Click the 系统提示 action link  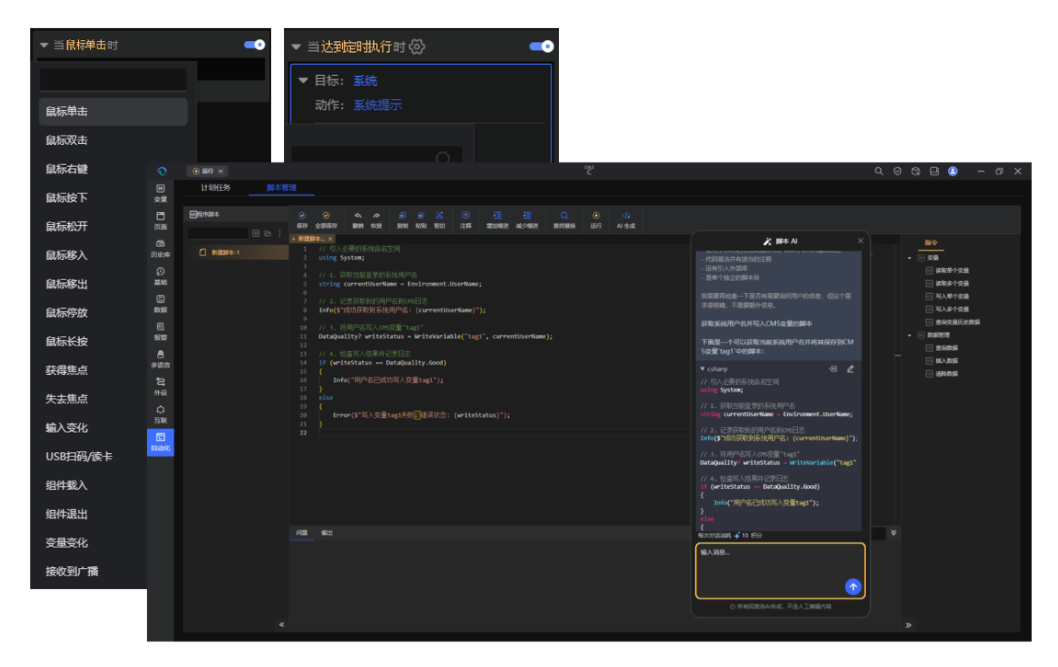377,105
